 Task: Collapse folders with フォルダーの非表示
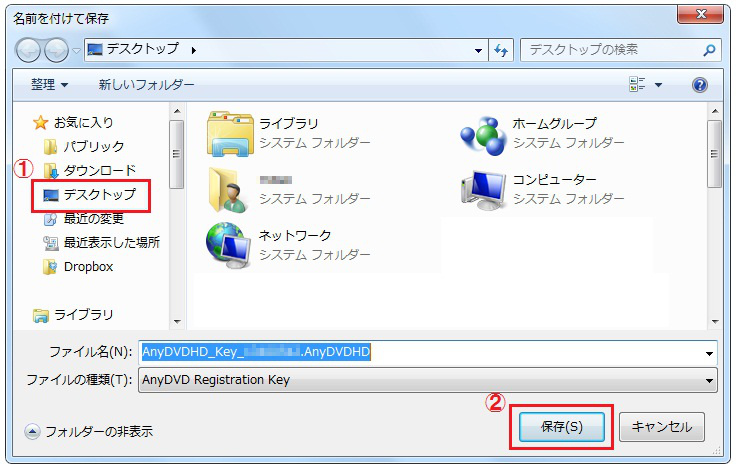click(x=89, y=431)
